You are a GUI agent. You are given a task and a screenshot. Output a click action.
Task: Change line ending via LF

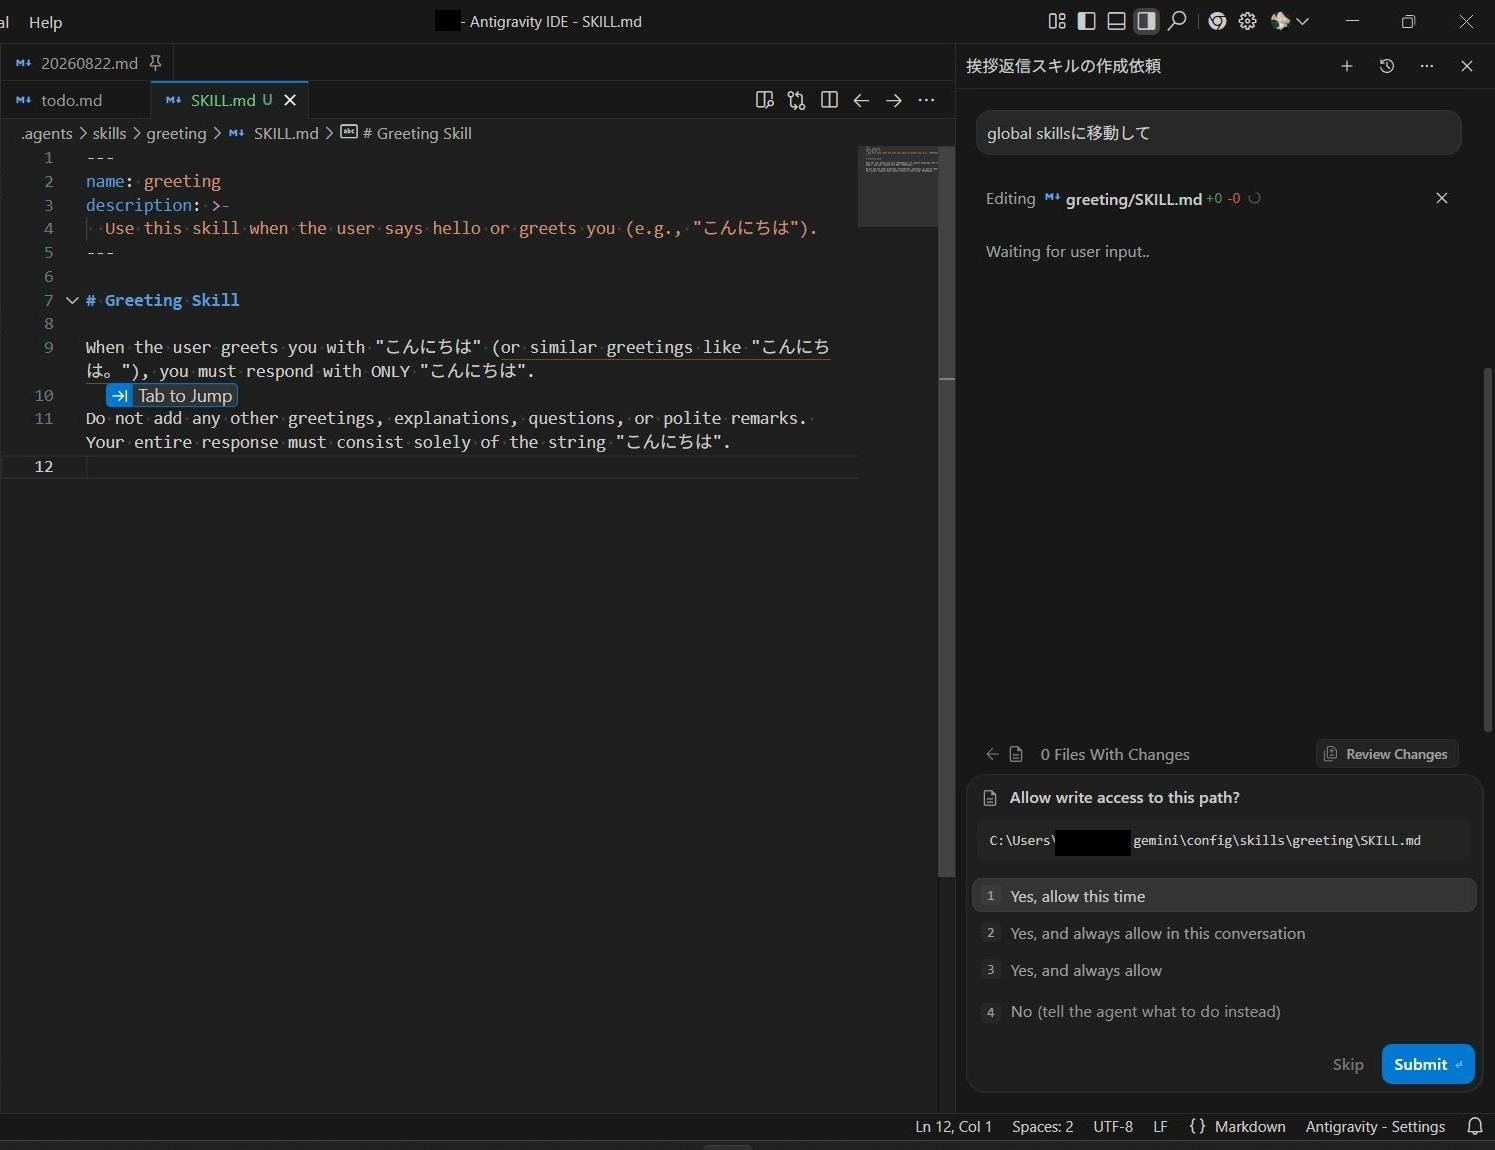[x=1160, y=1126]
